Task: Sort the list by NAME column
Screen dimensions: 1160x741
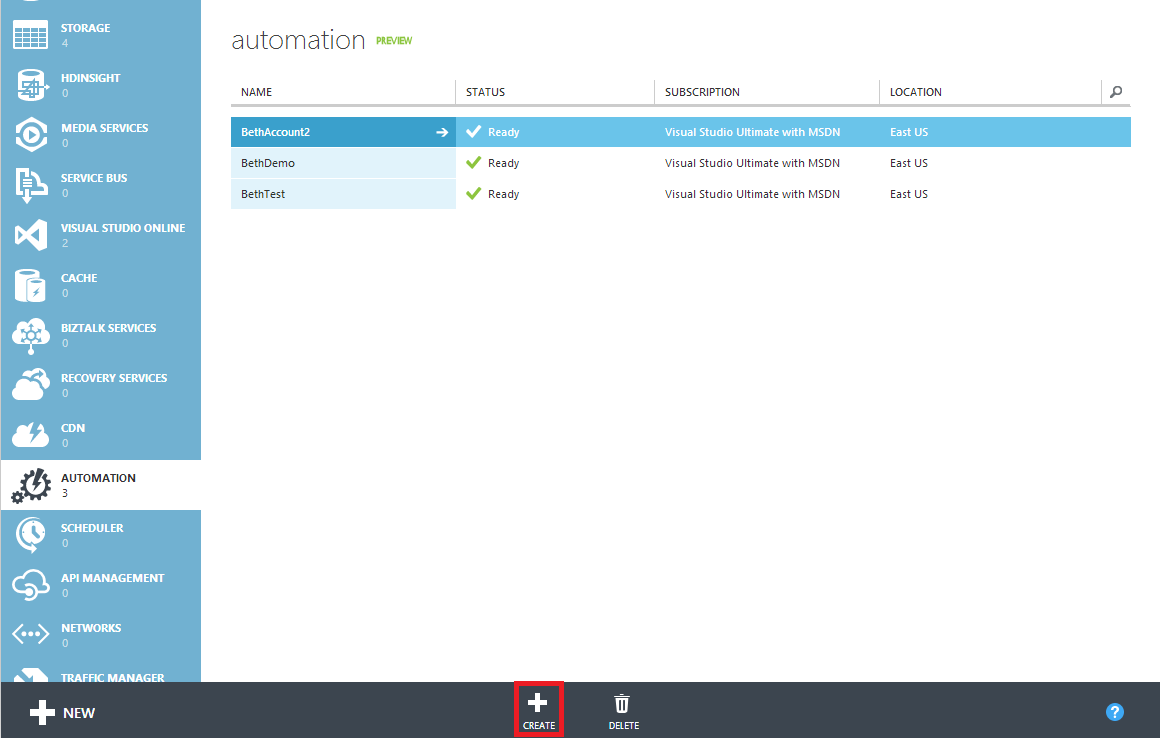Action: [x=254, y=91]
